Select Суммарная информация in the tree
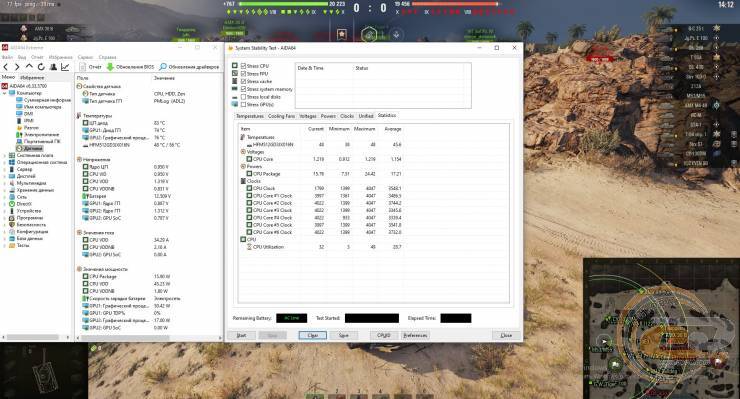The height and width of the screenshot is (399, 740). (x=43, y=100)
